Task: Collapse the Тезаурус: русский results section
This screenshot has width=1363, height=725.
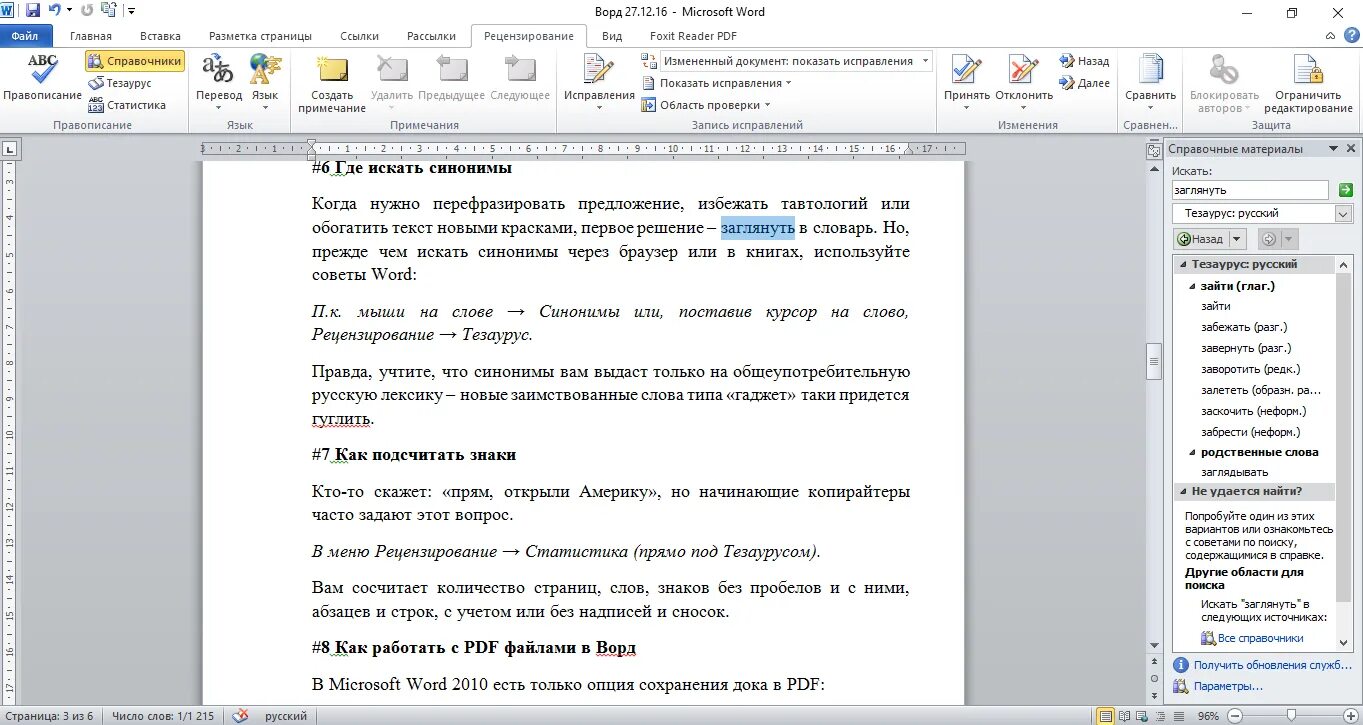Action: [1182, 265]
